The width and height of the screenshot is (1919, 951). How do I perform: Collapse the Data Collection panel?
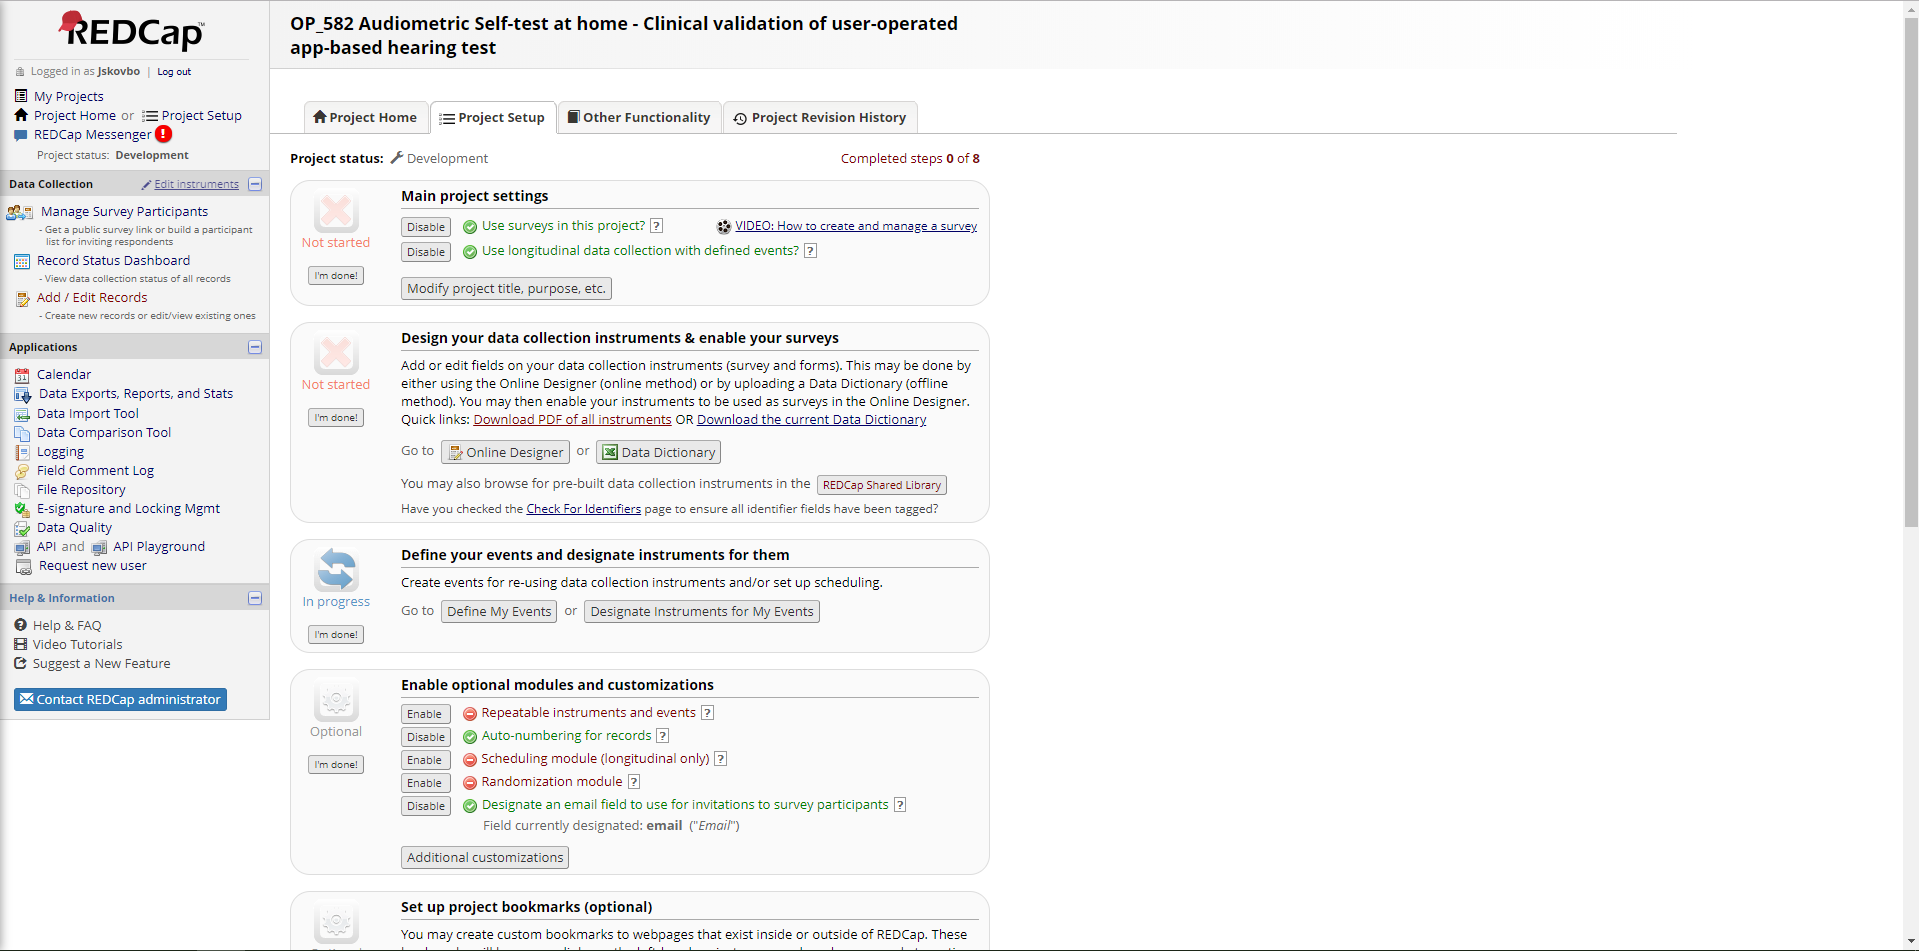tap(255, 184)
